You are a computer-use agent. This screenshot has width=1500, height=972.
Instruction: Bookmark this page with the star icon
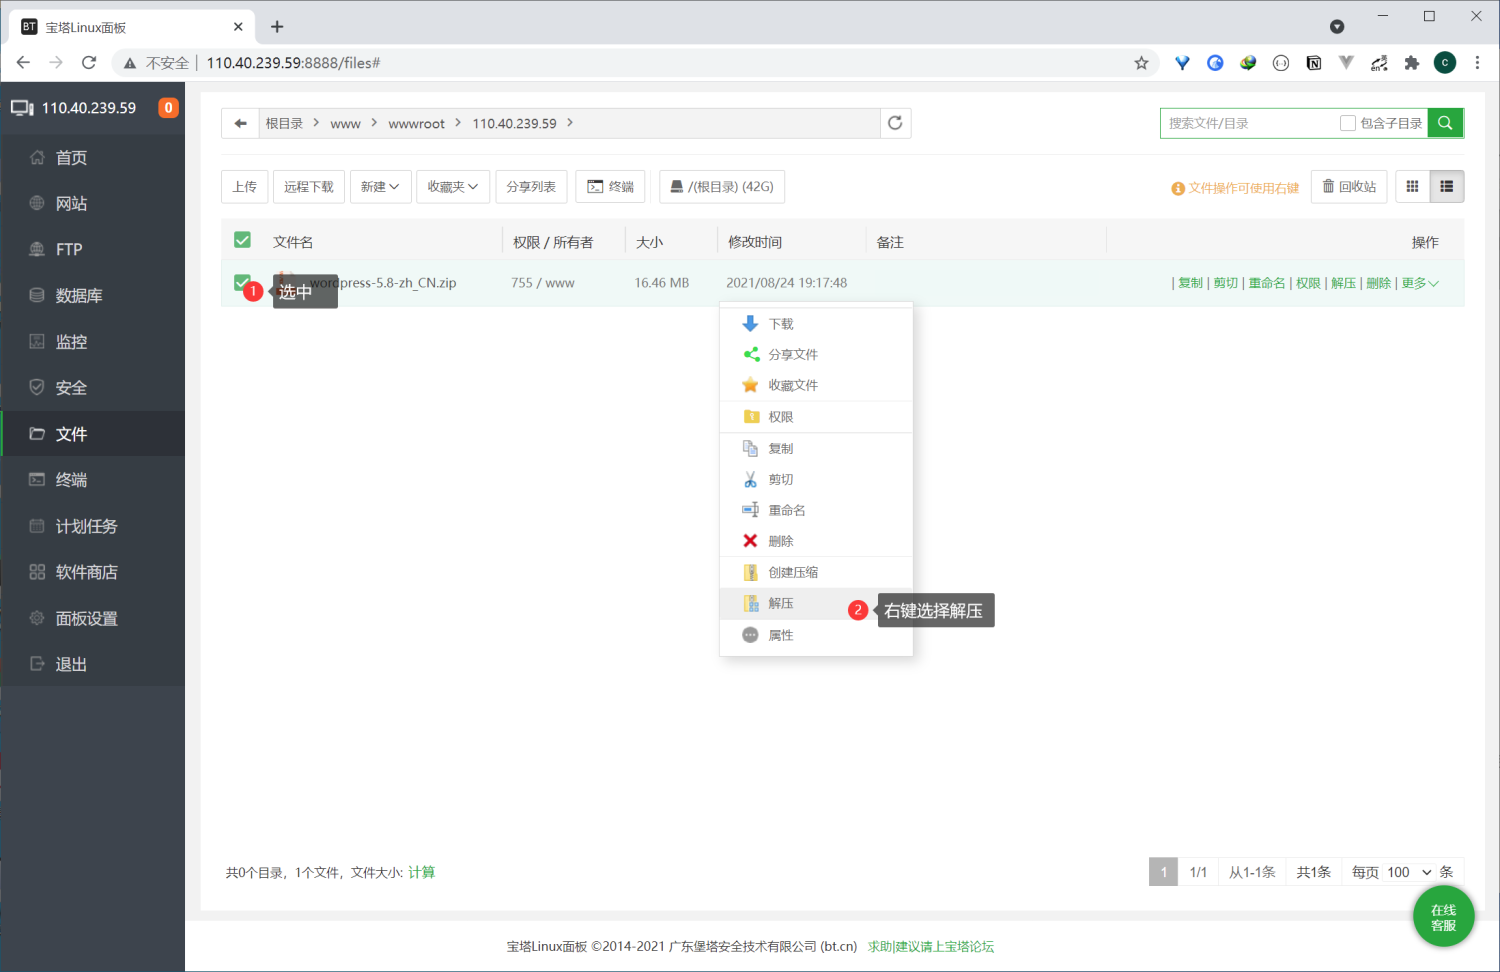coord(1141,63)
